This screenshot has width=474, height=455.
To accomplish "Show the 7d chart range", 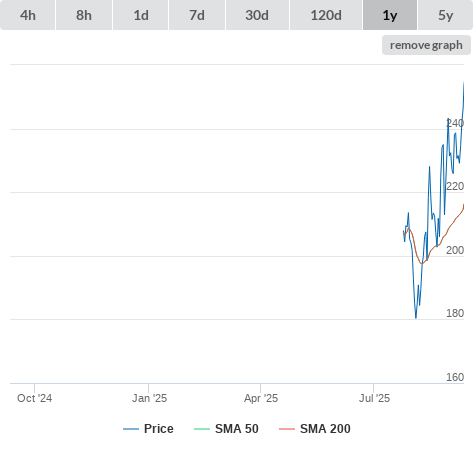I will [x=197, y=15].
